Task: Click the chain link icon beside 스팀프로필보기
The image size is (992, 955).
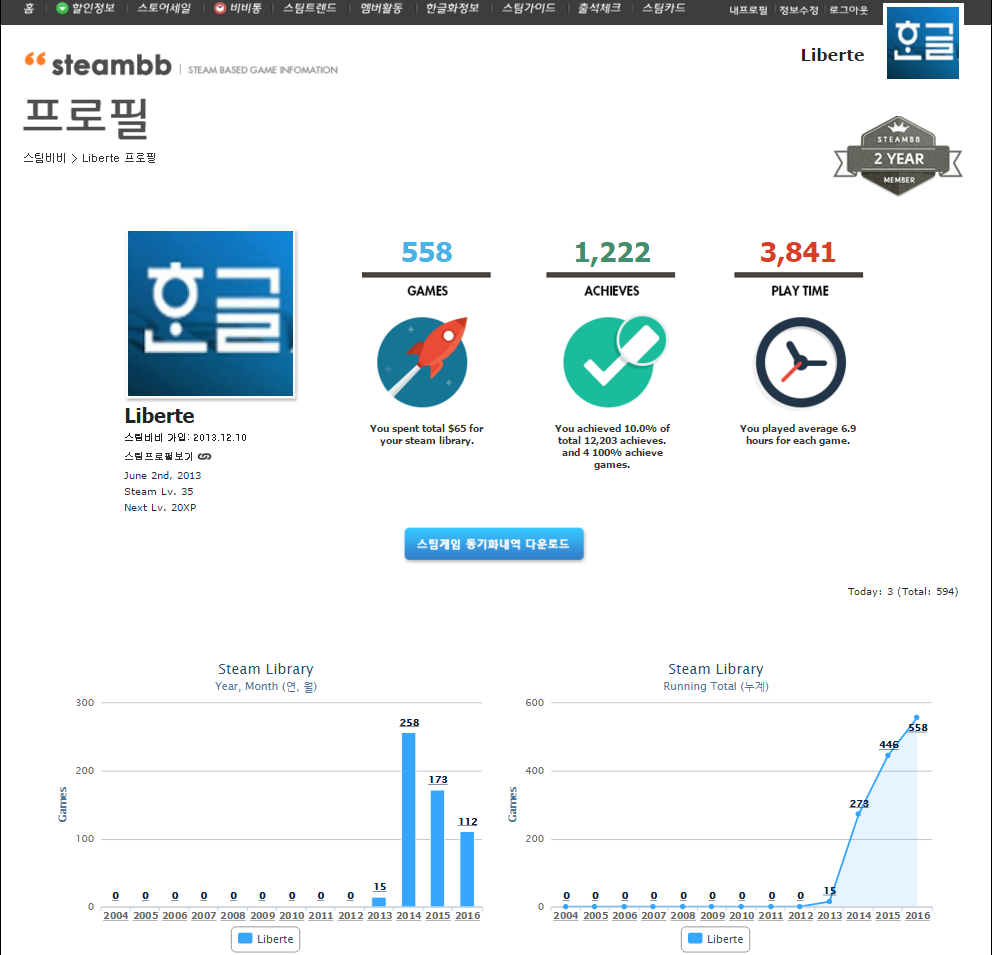Action: tap(204, 456)
